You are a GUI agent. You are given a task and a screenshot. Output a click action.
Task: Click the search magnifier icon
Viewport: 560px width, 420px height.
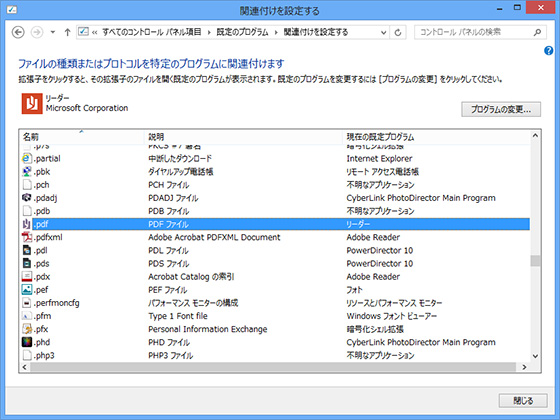pos(537,32)
